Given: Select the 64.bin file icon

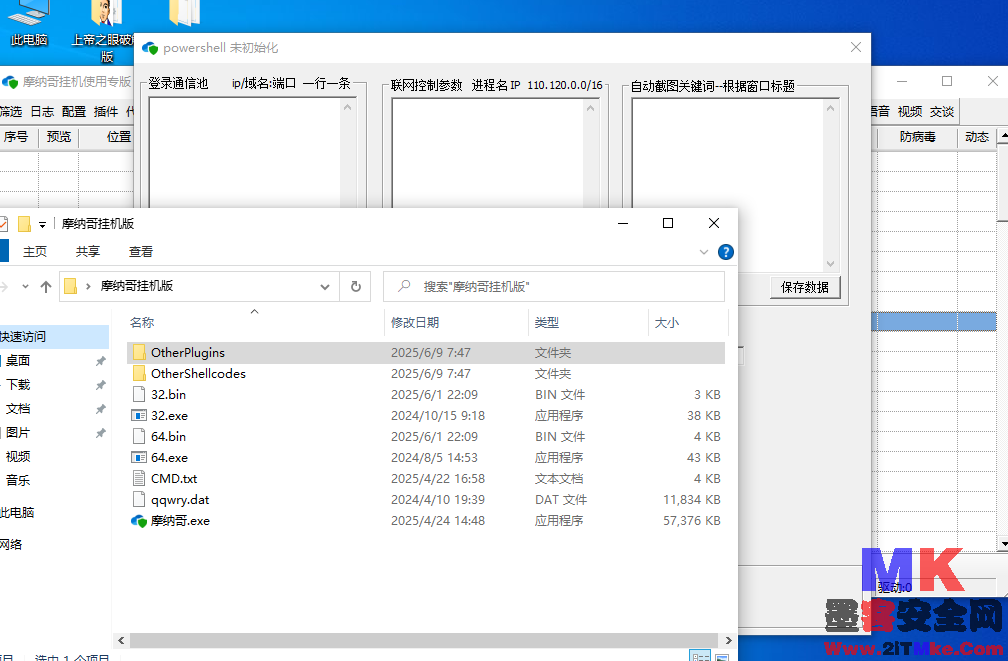Looking at the screenshot, I should point(139,437).
